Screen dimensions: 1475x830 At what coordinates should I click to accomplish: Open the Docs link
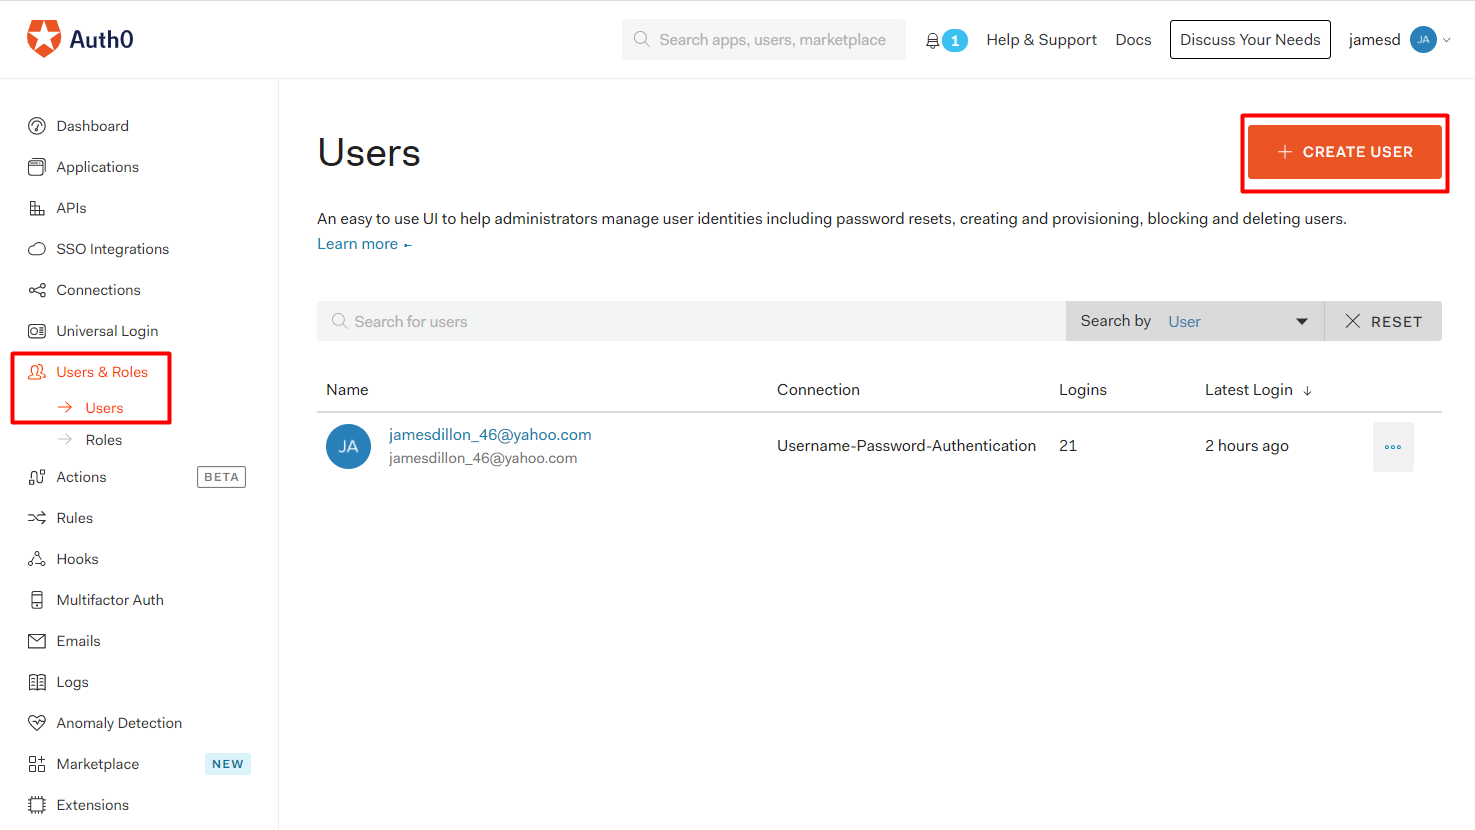pos(1134,40)
